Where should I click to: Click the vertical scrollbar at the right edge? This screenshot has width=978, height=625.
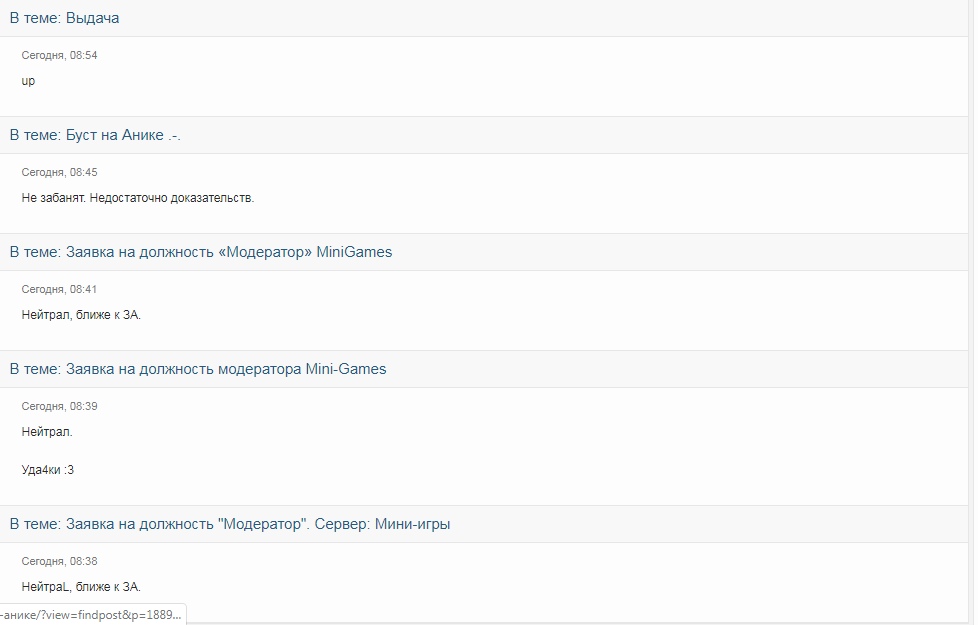(x=973, y=312)
